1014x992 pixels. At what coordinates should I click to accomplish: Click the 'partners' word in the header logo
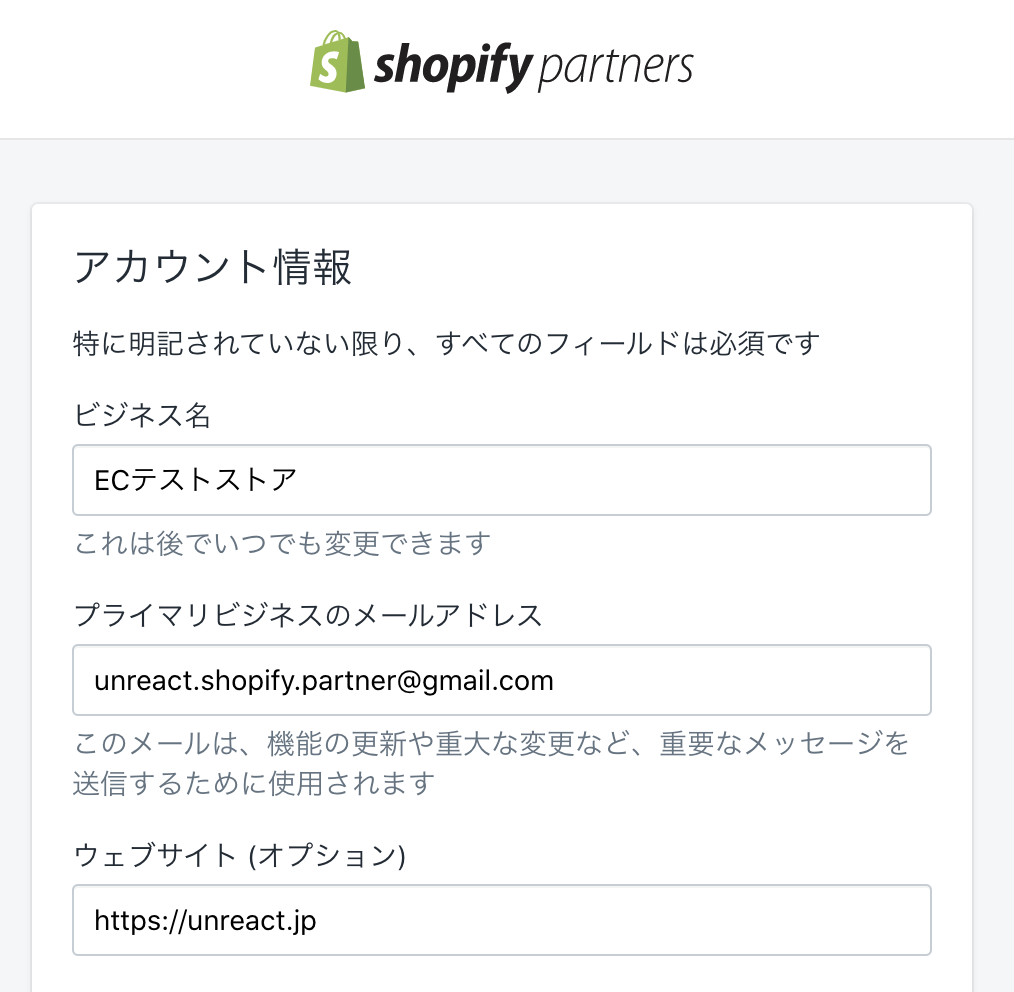tap(615, 66)
